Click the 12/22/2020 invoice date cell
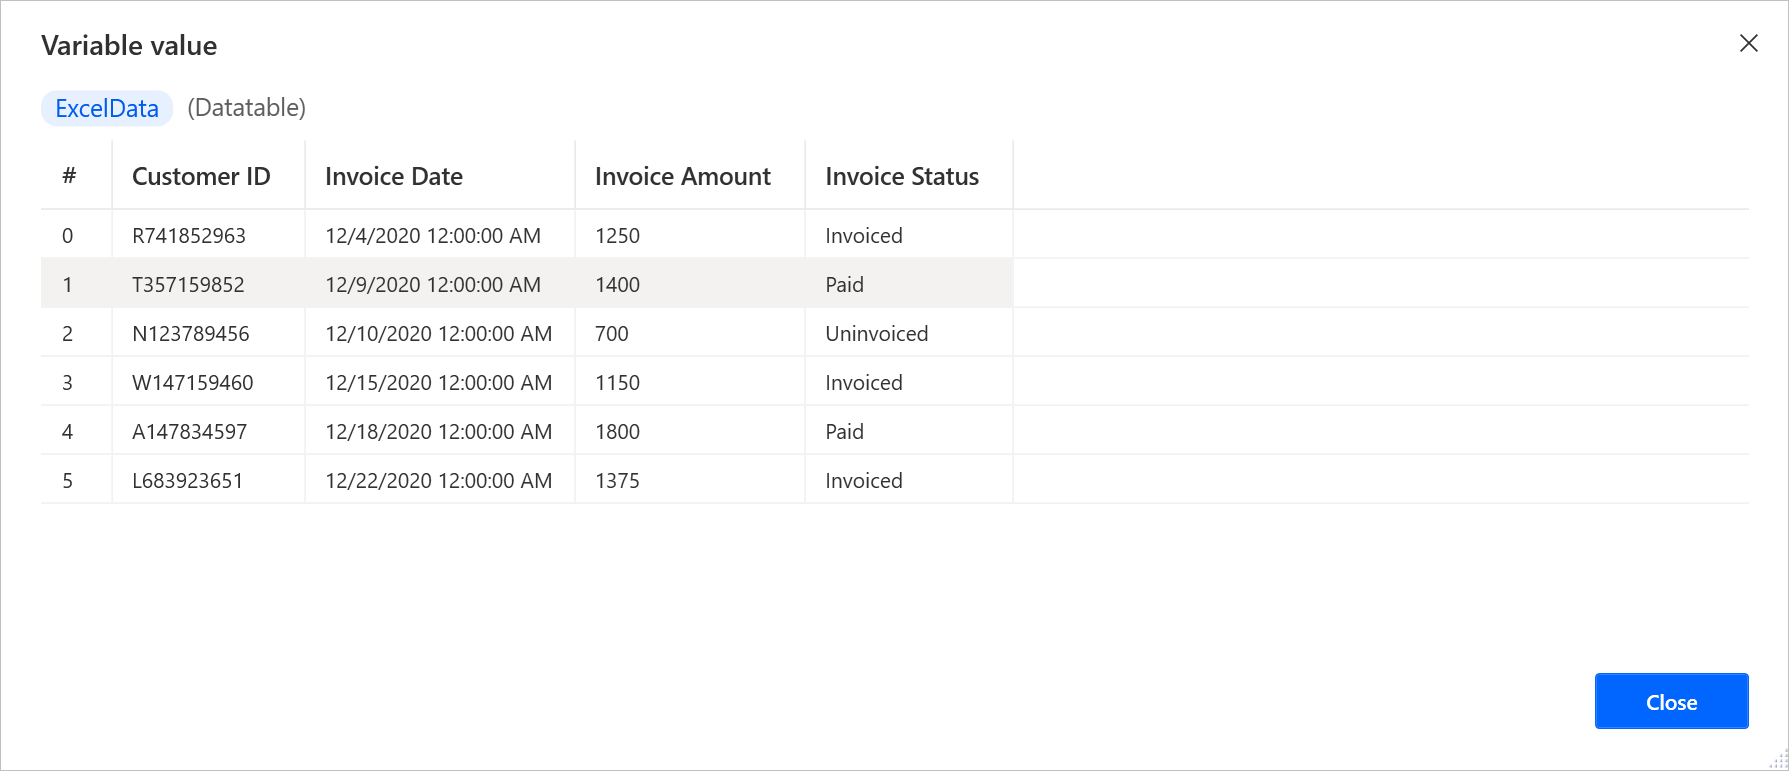This screenshot has width=1789, height=771. point(438,481)
